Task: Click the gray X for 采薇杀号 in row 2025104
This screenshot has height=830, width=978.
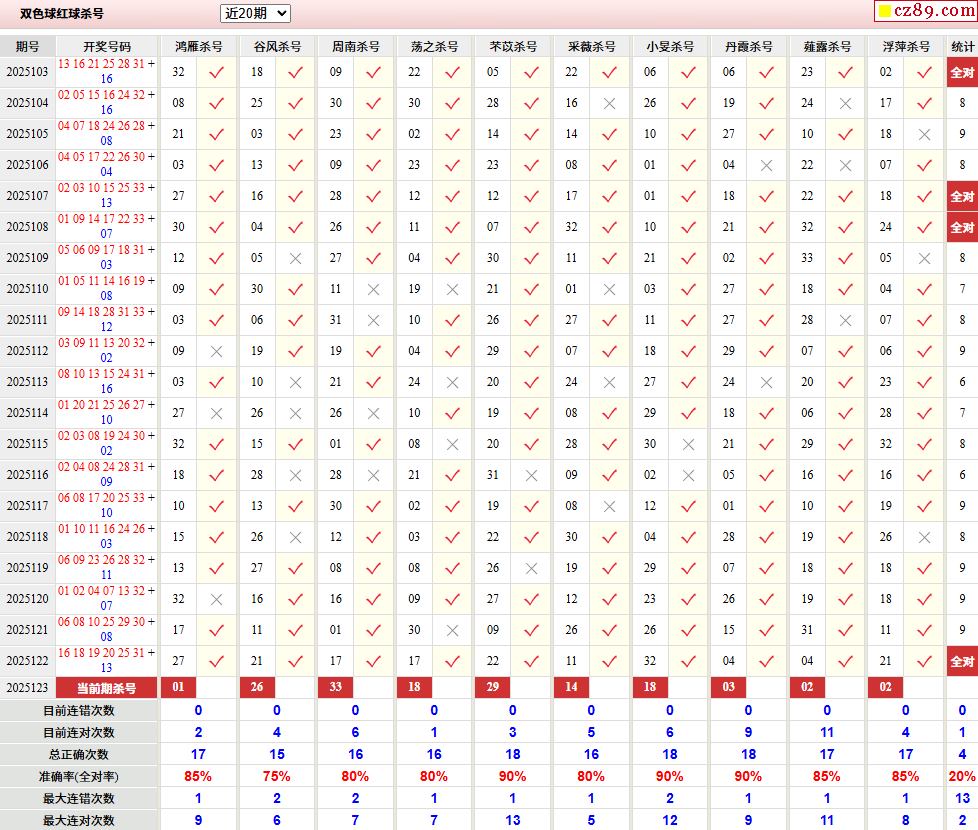Action: 609,103
